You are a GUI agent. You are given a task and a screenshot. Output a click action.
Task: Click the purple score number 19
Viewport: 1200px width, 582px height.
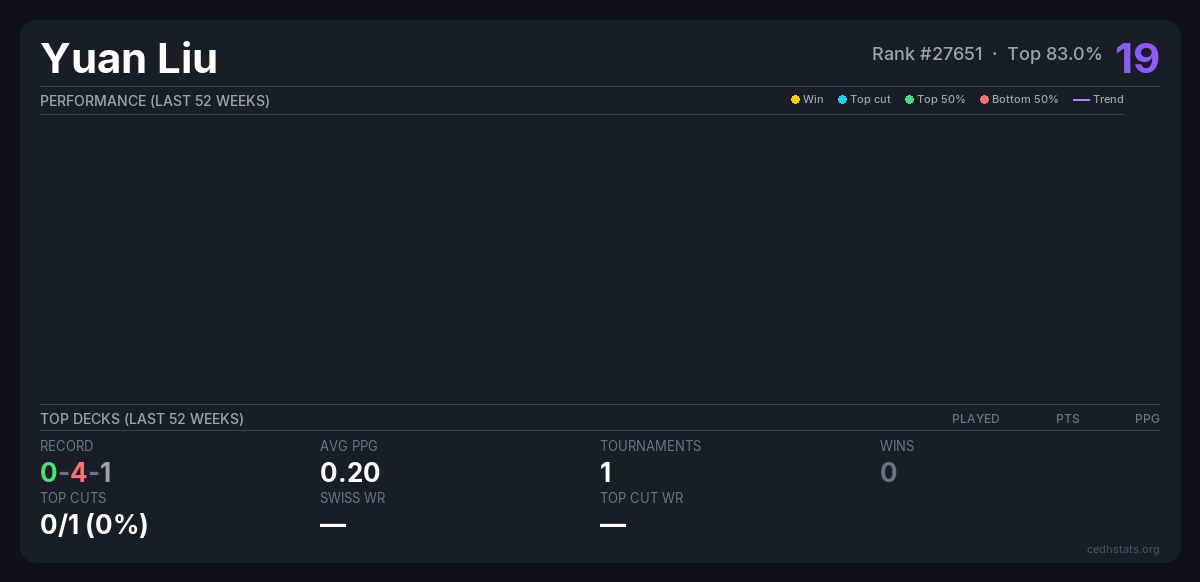coord(1137,58)
